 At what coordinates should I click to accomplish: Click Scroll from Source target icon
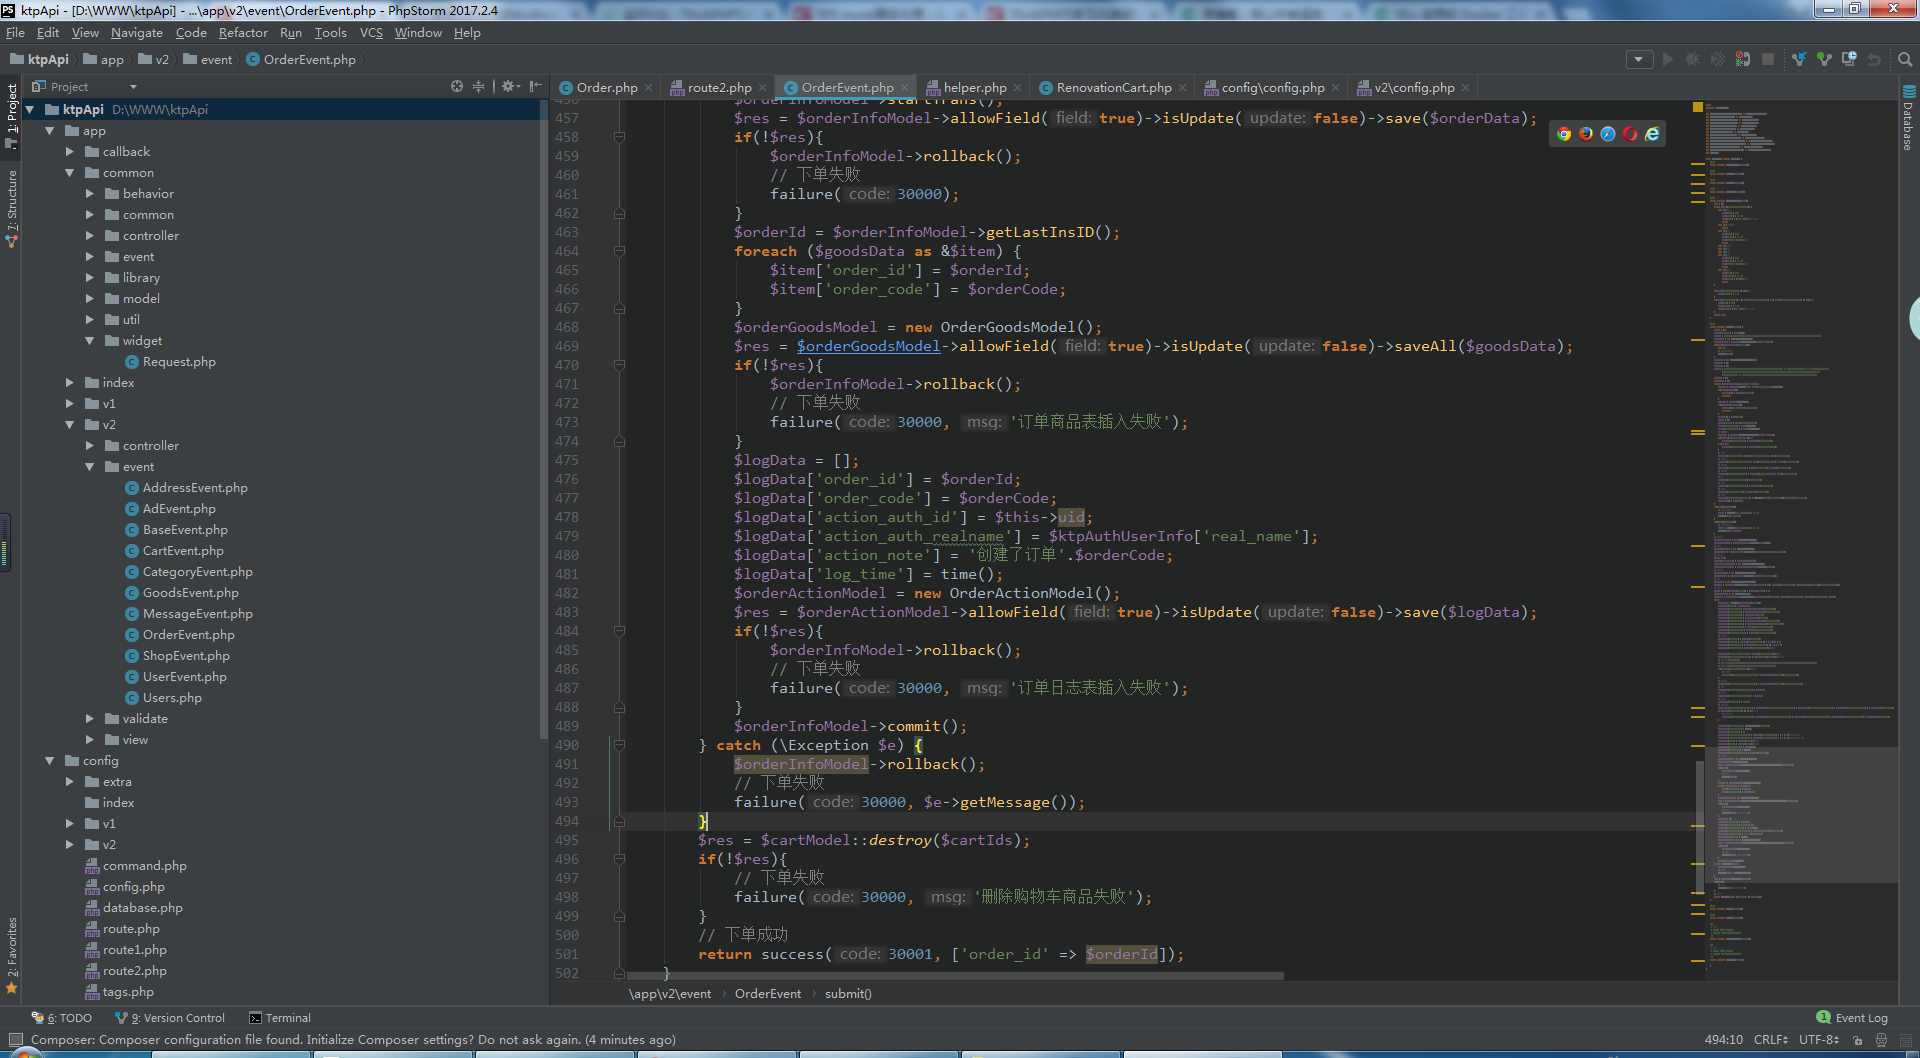point(457,87)
